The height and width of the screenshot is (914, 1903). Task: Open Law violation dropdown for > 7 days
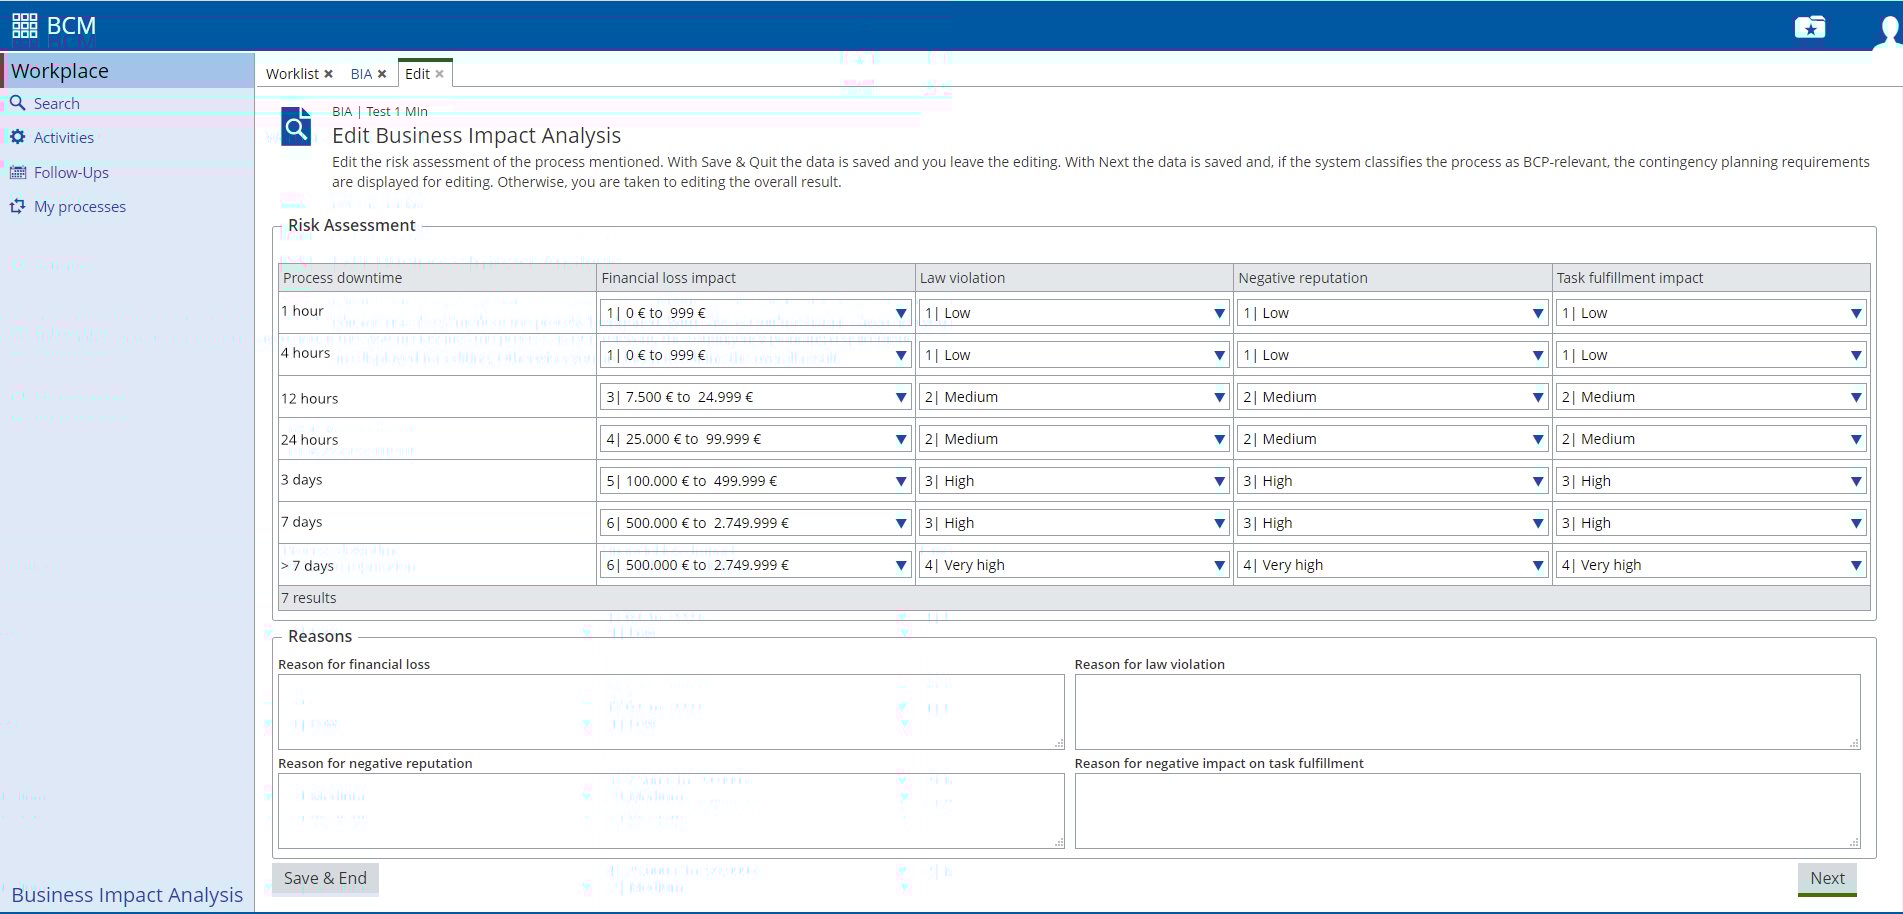[x=1074, y=565]
